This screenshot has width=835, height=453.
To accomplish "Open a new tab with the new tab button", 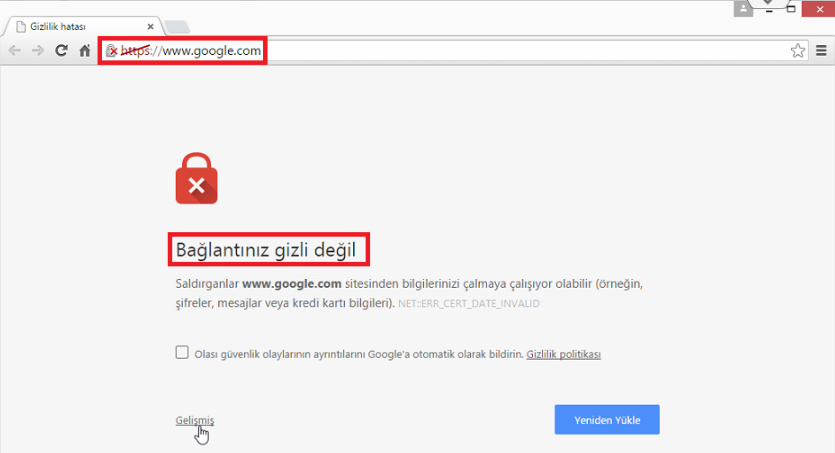I will (176, 26).
